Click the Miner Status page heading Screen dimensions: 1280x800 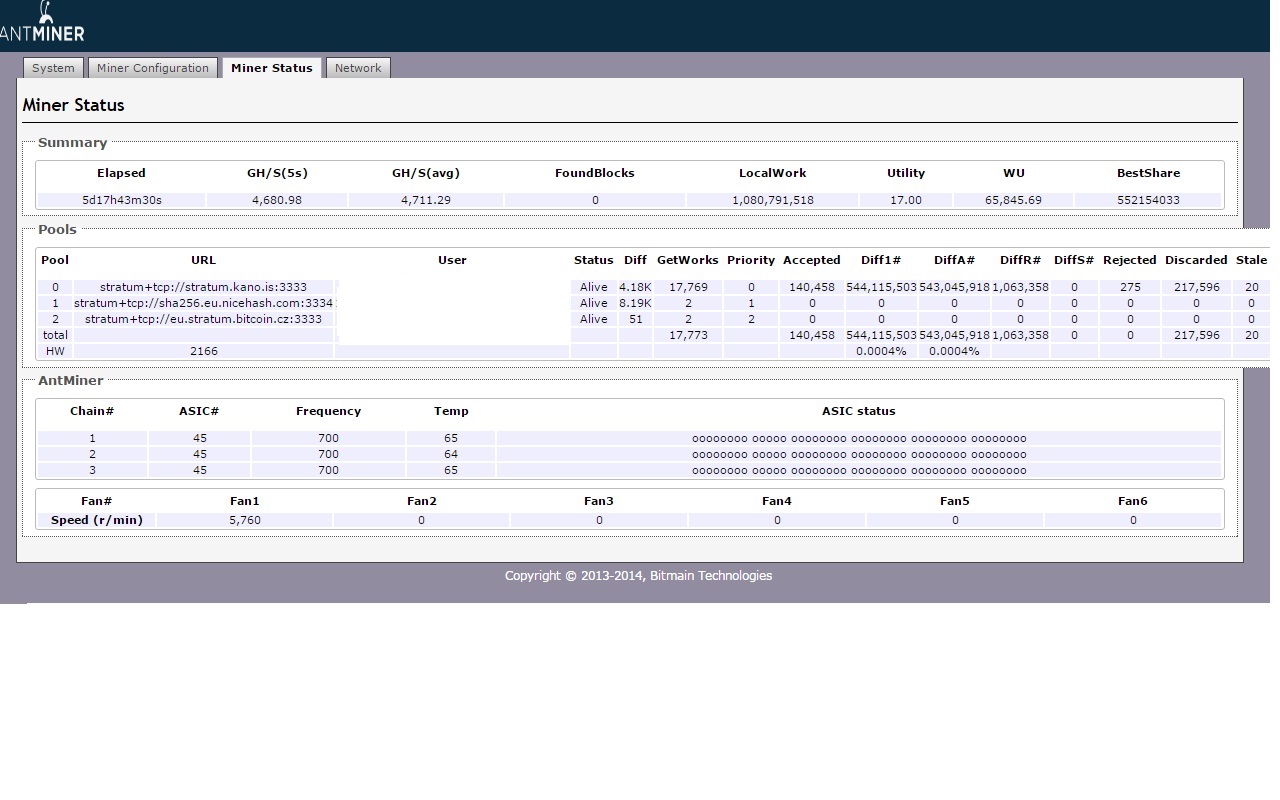[x=74, y=105]
